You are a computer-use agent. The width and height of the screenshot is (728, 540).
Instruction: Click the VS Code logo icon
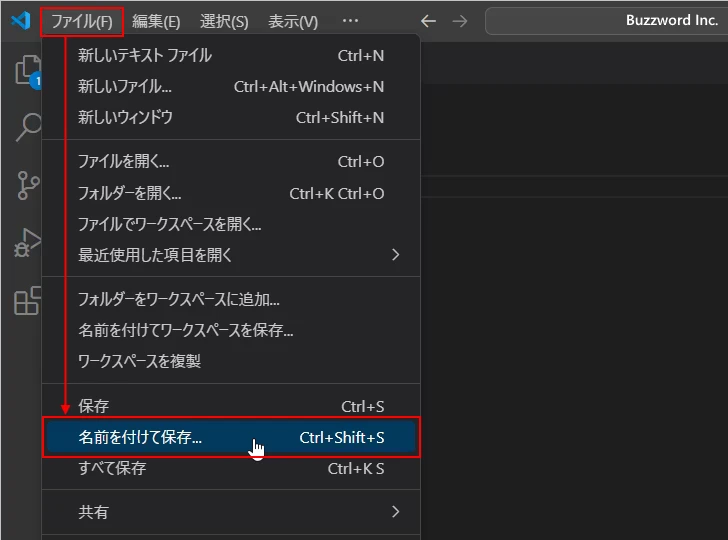coord(20,21)
